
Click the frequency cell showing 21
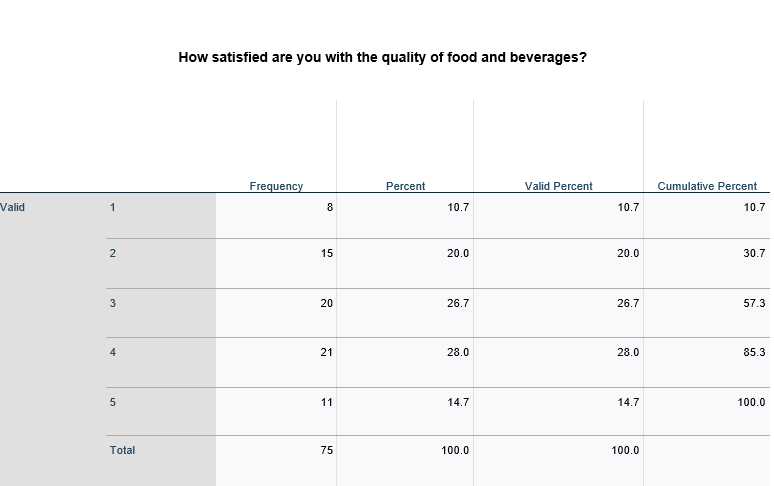pos(326,353)
